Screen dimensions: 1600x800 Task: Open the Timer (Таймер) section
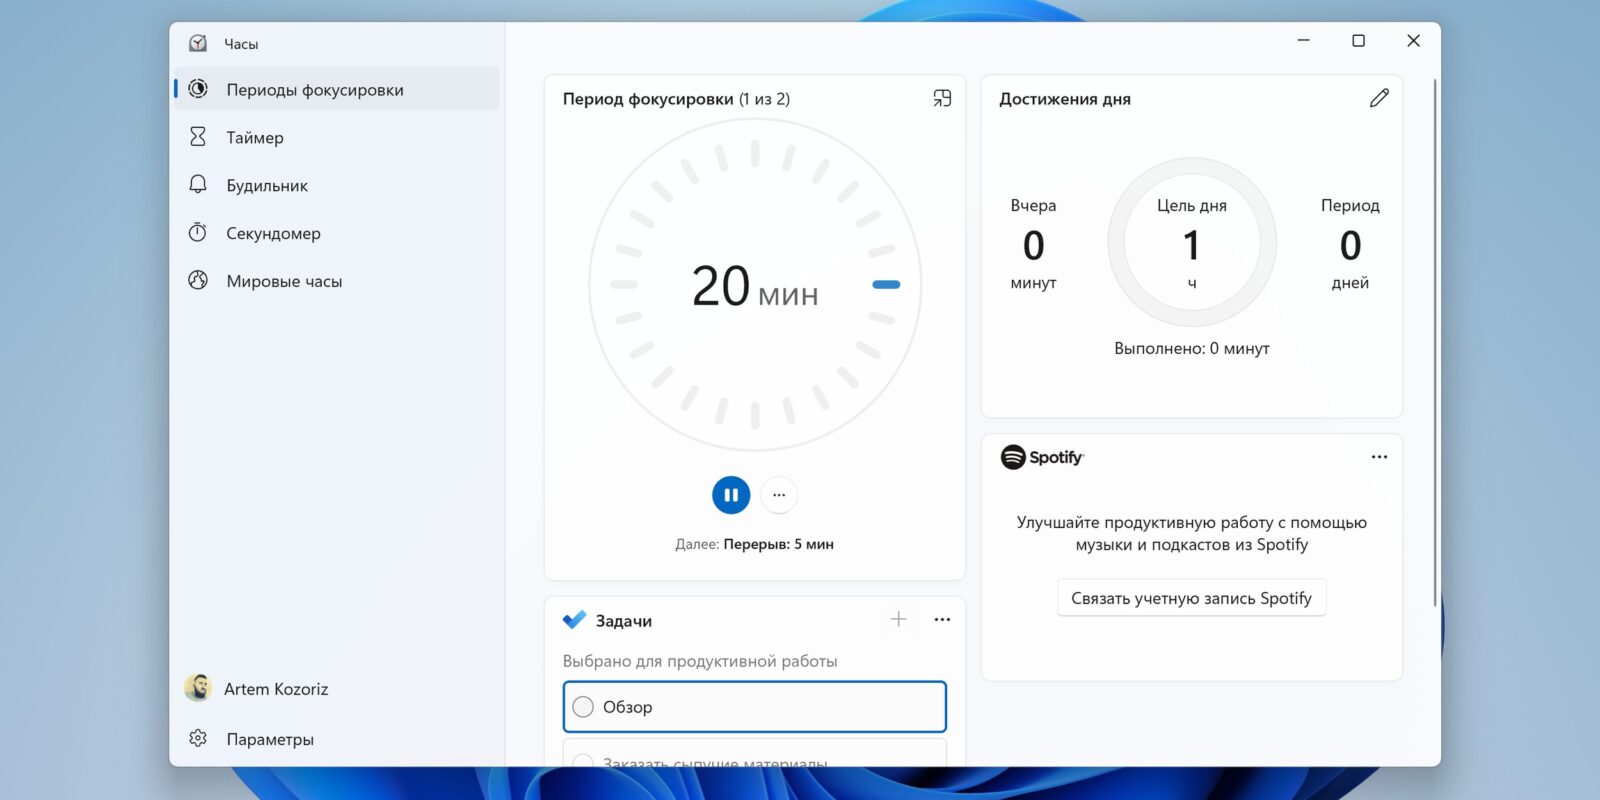pos(254,138)
